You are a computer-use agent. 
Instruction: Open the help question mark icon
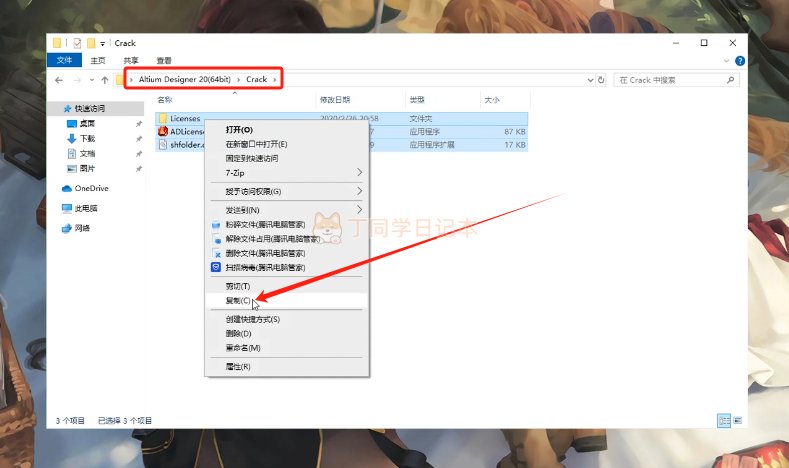click(x=740, y=61)
